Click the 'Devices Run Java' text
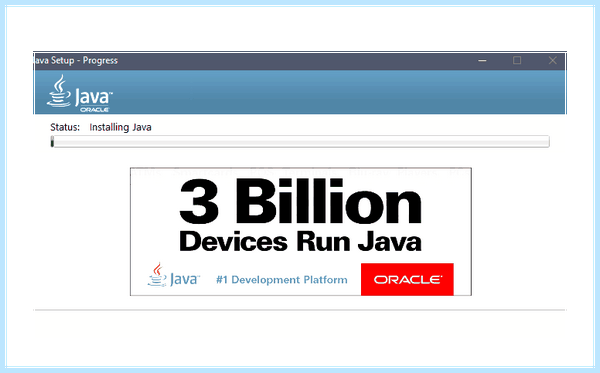 300,241
